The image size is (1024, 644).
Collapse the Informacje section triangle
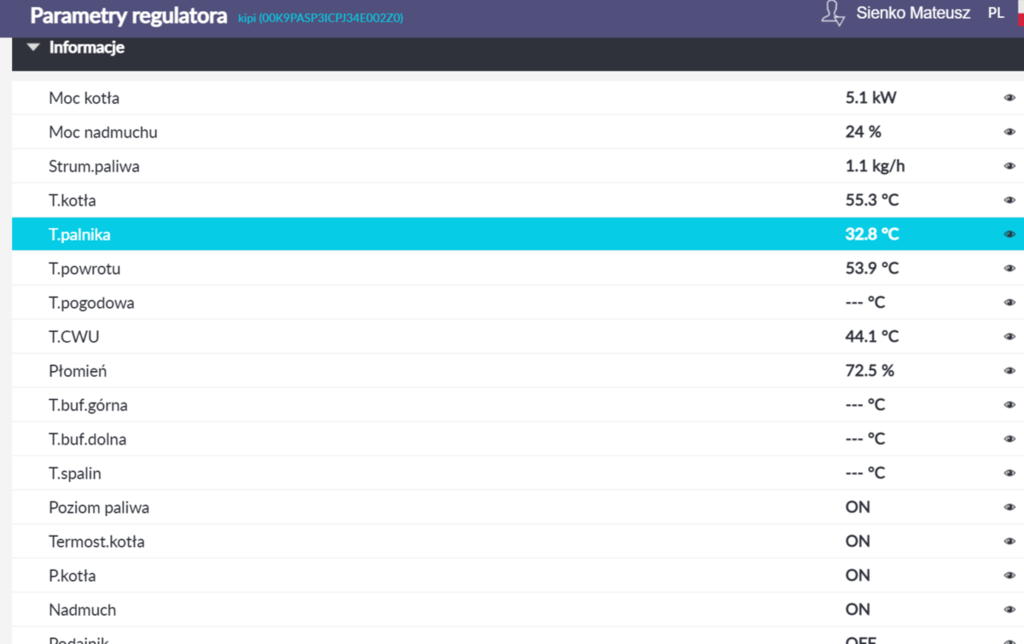(34, 47)
